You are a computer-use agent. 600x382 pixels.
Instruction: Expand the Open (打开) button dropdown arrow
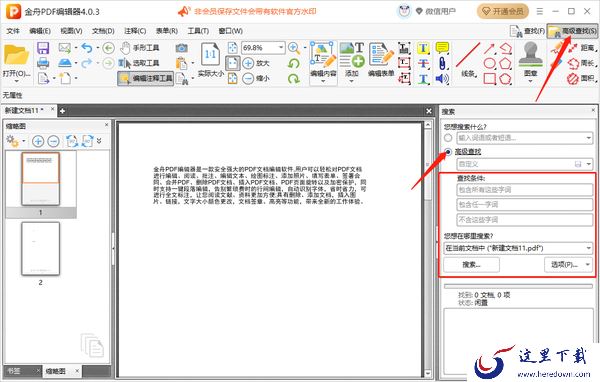(x=16, y=81)
